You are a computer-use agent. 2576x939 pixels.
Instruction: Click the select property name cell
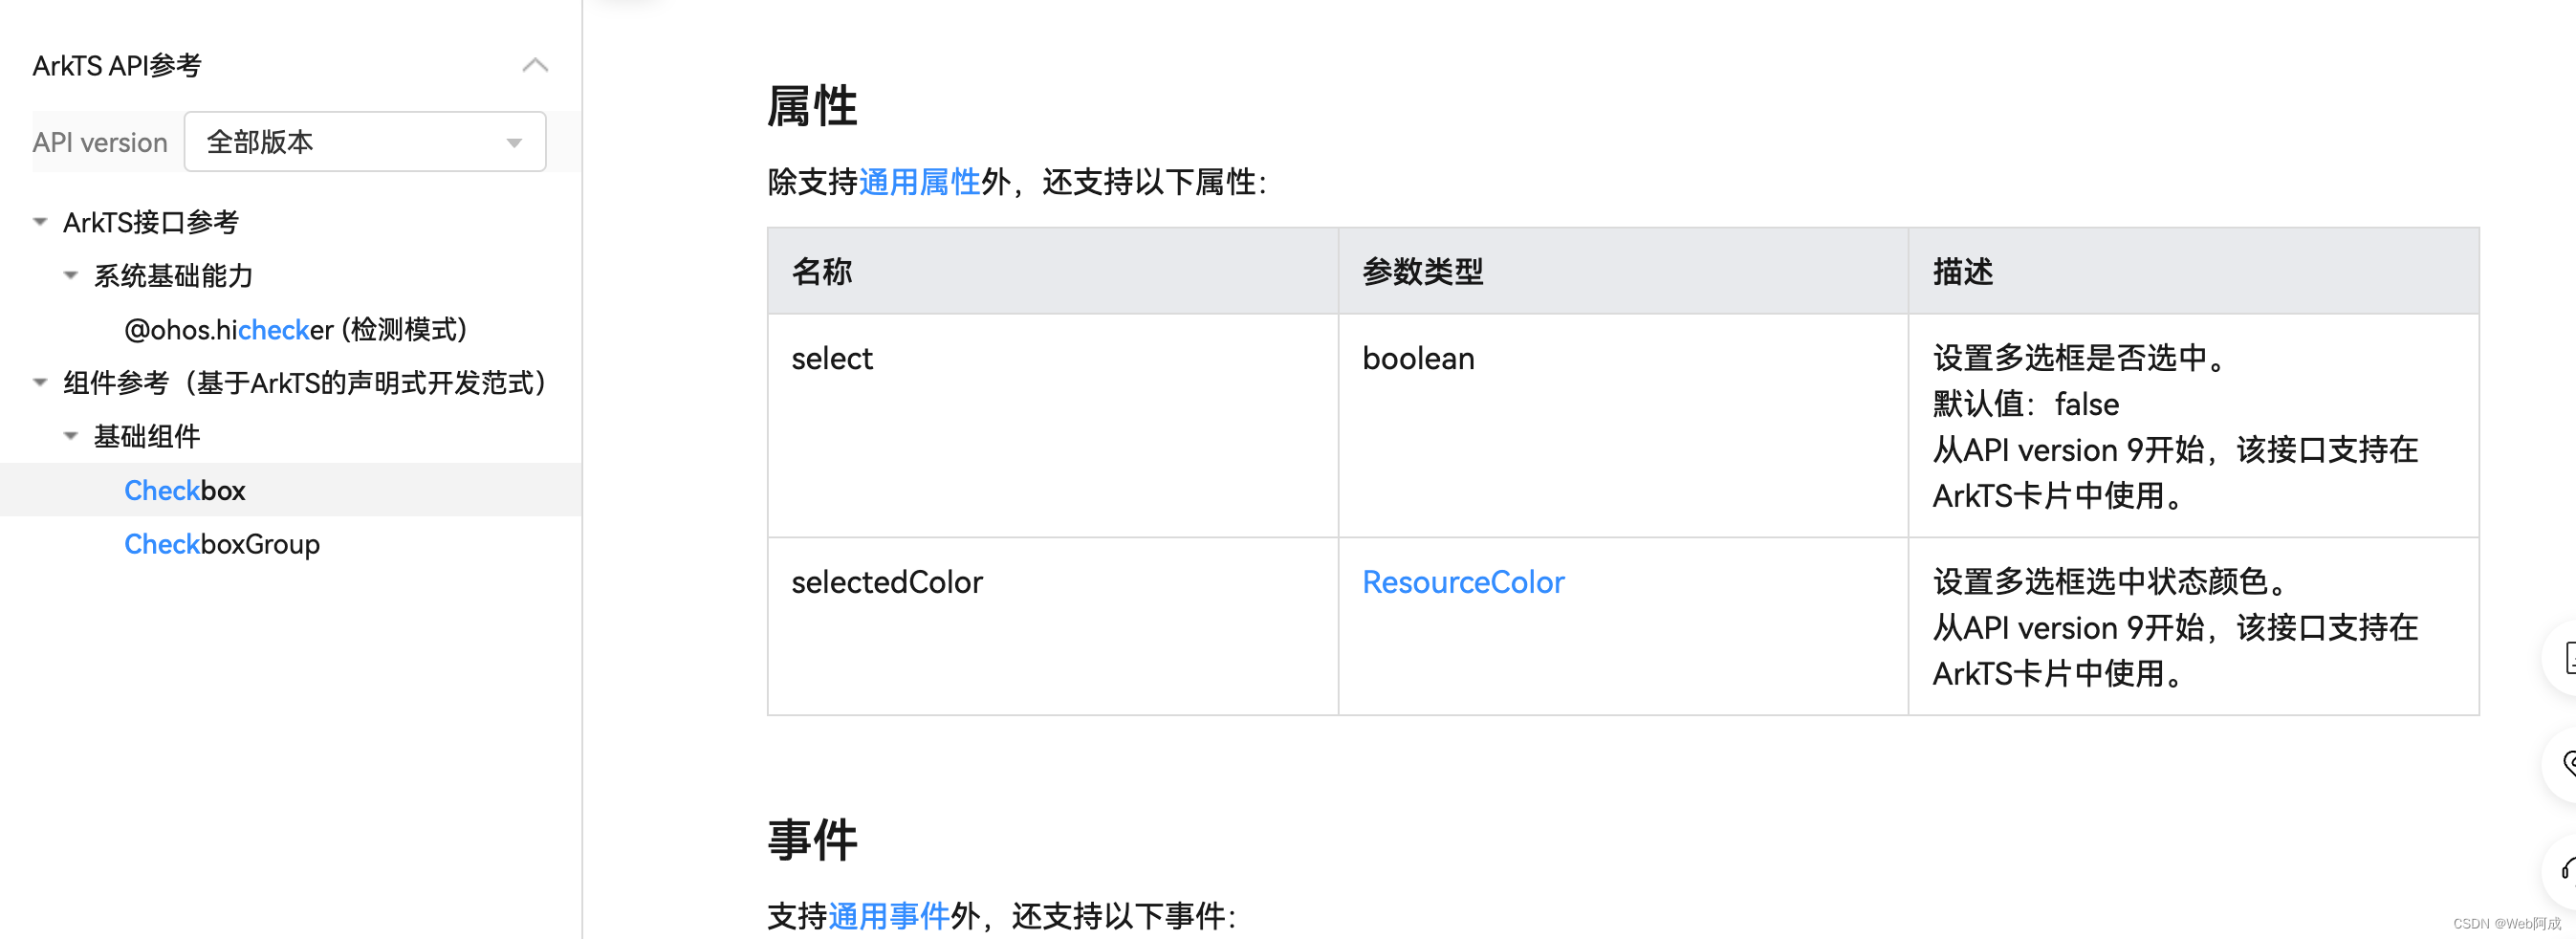tap(832, 359)
